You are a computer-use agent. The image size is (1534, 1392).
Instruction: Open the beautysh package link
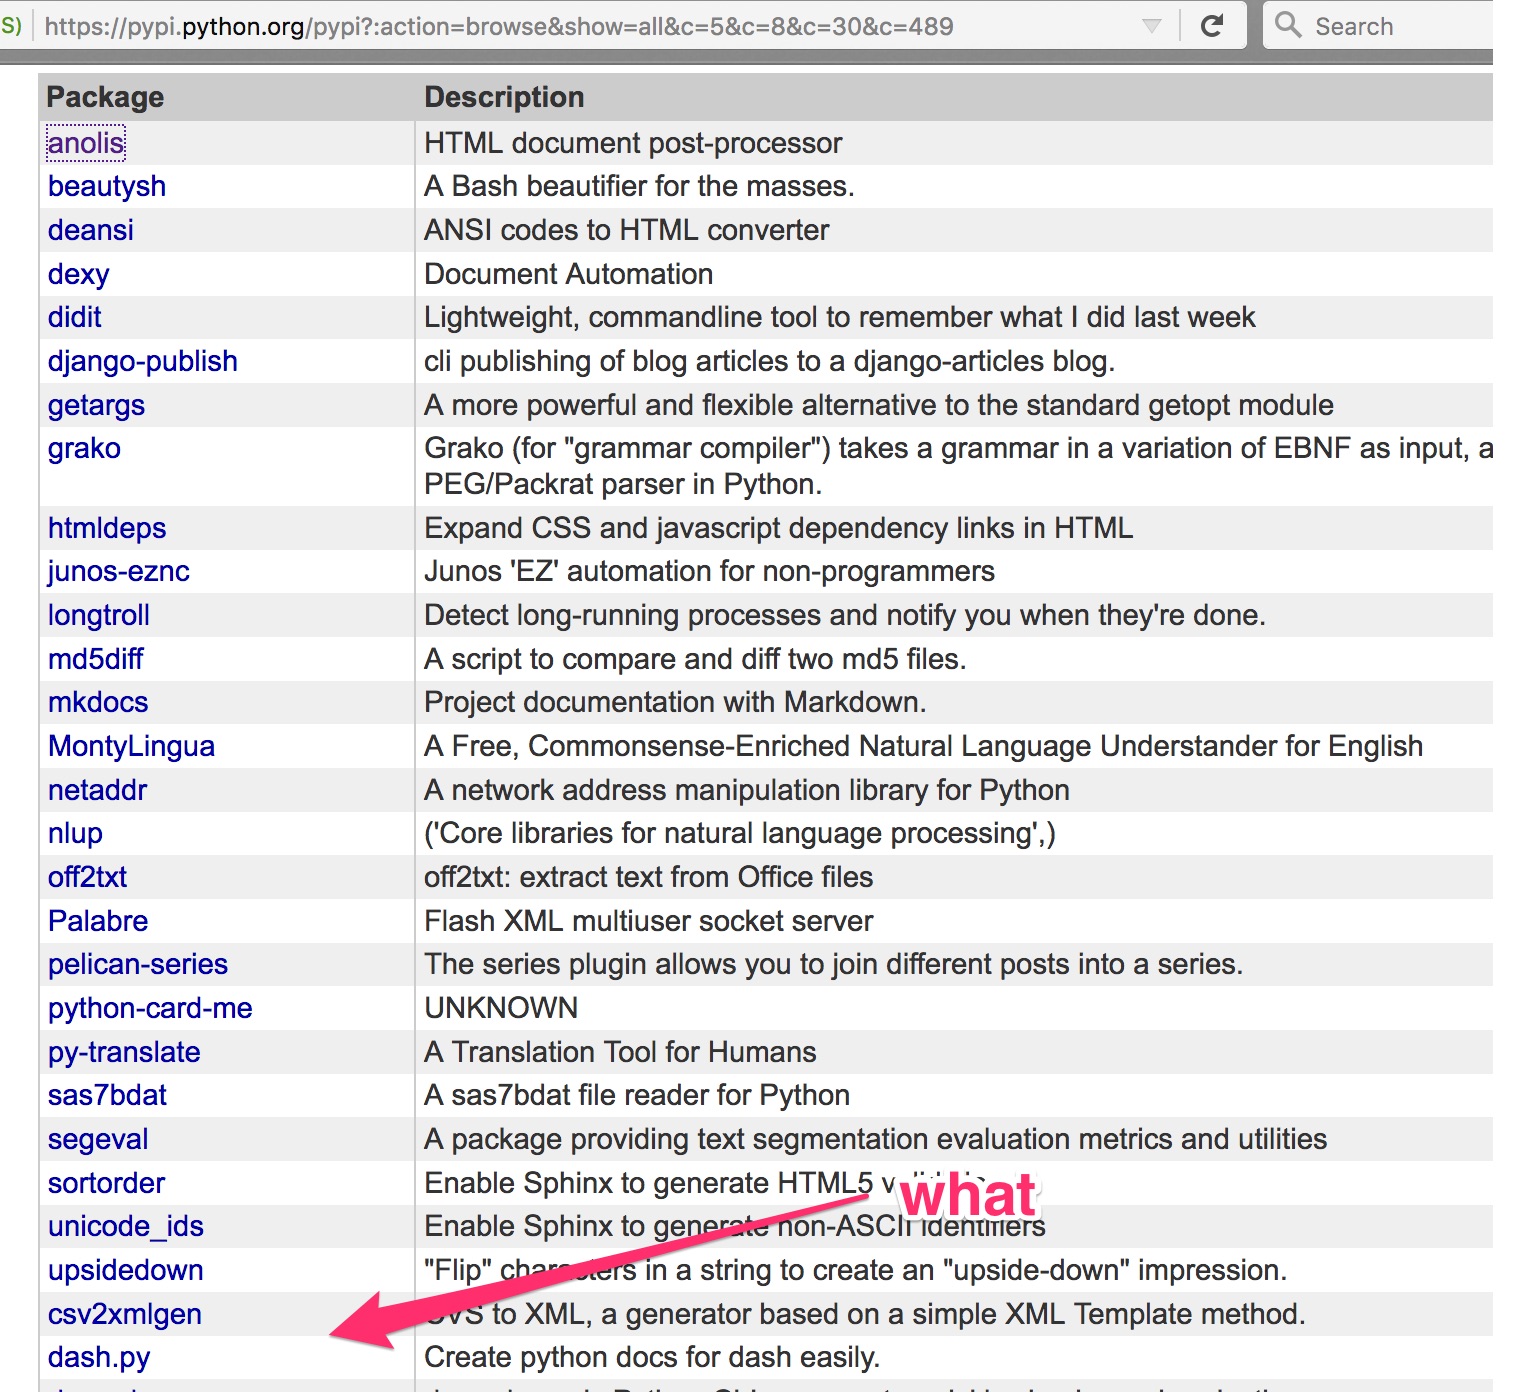pos(107,186)
